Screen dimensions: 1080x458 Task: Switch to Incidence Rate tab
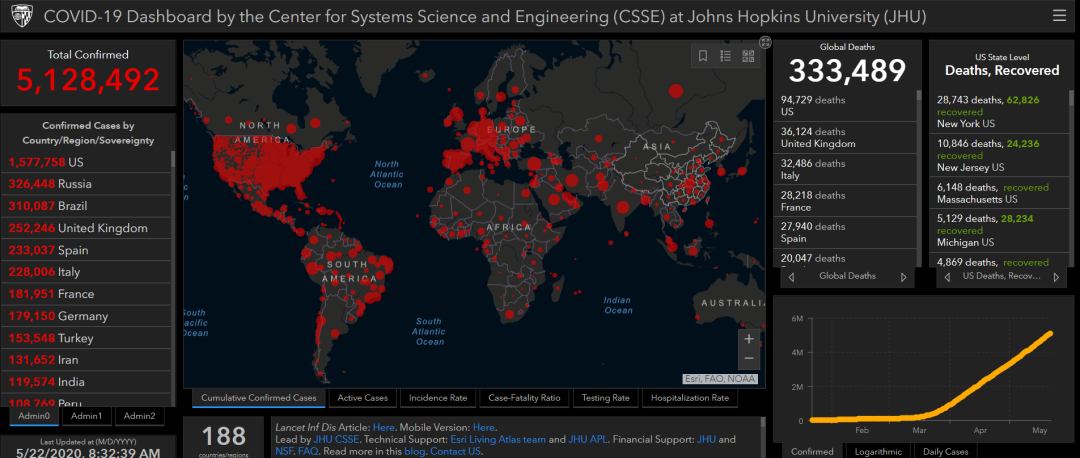tap(438, 398)
